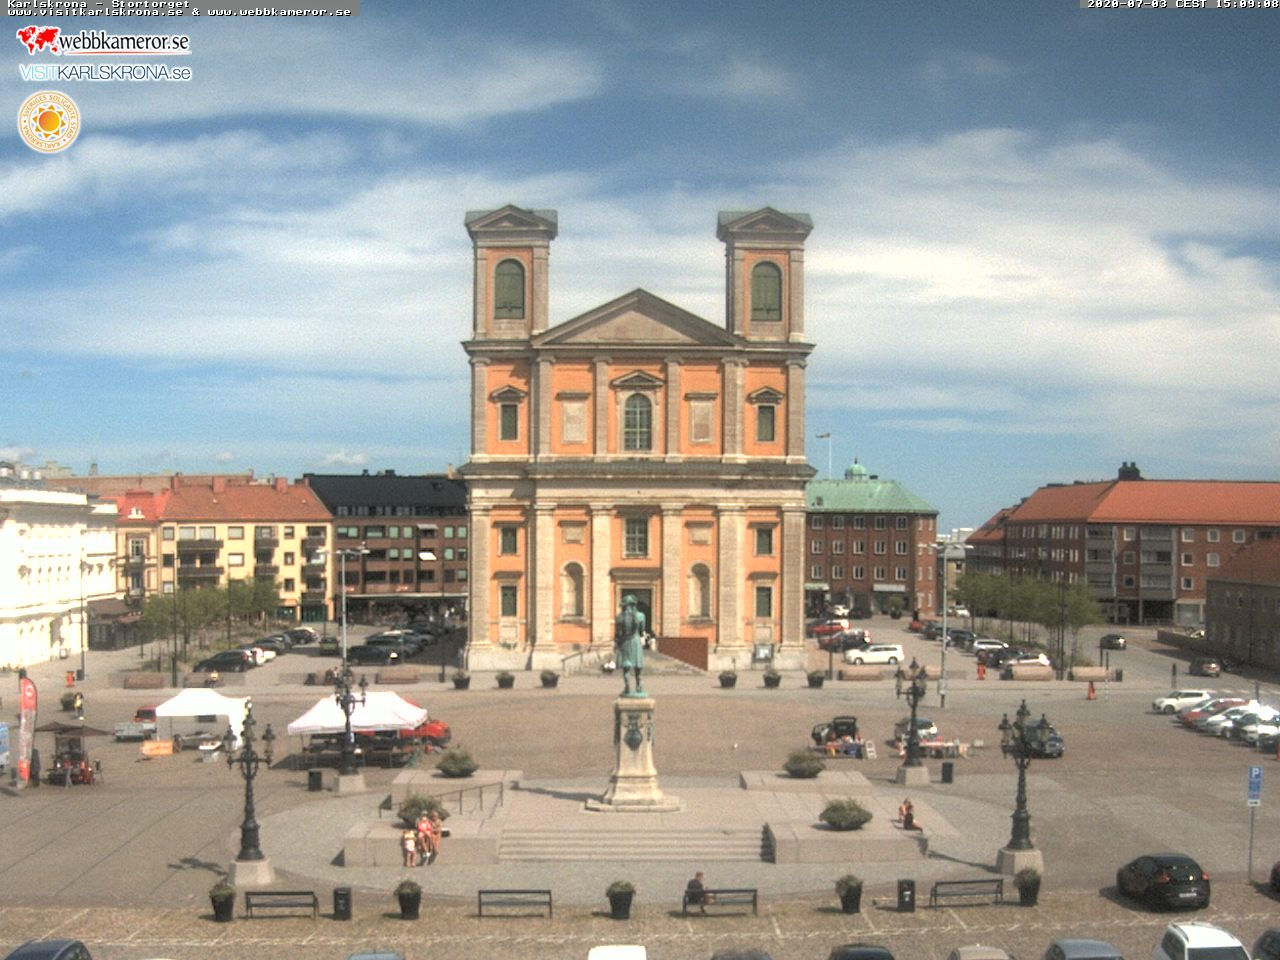Open the webbkameror.se logo link

103,40
